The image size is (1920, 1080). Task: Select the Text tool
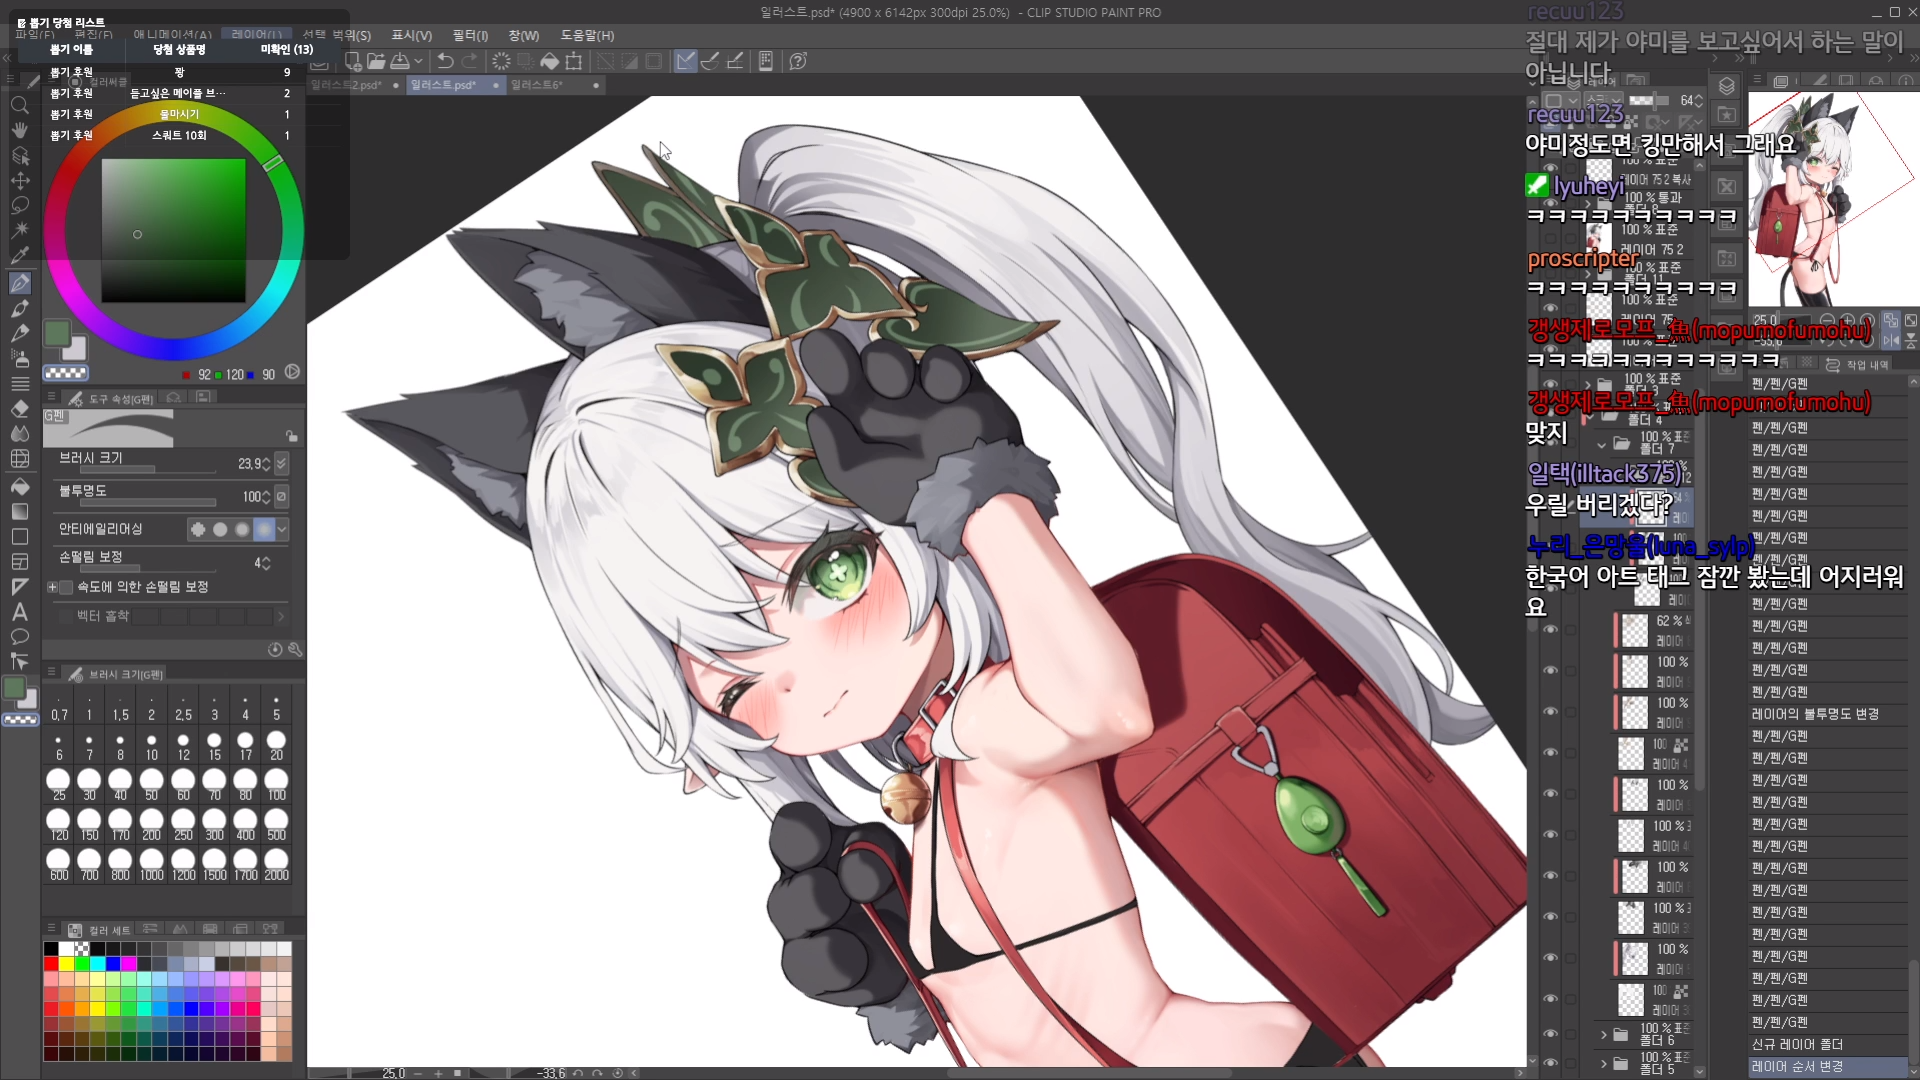tap(19, 612)
